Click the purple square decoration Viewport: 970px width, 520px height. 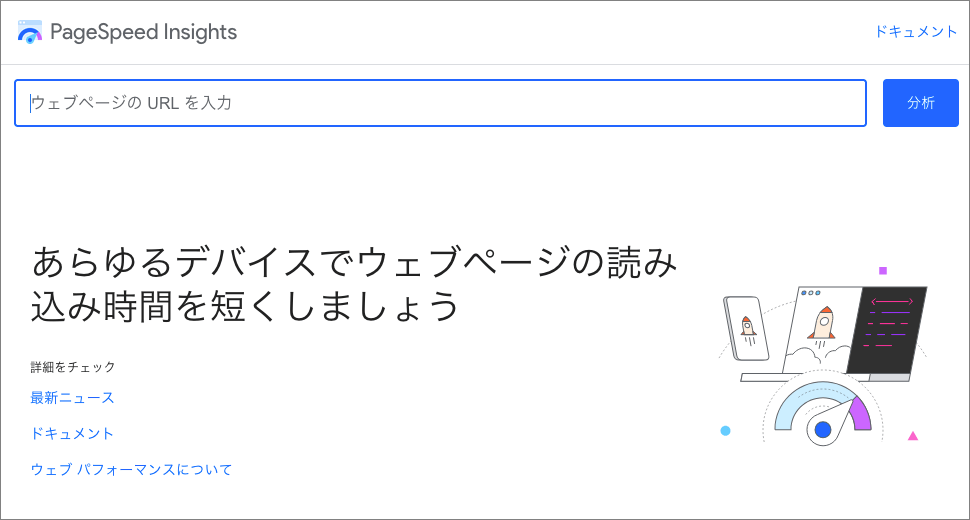click(883, 270)
